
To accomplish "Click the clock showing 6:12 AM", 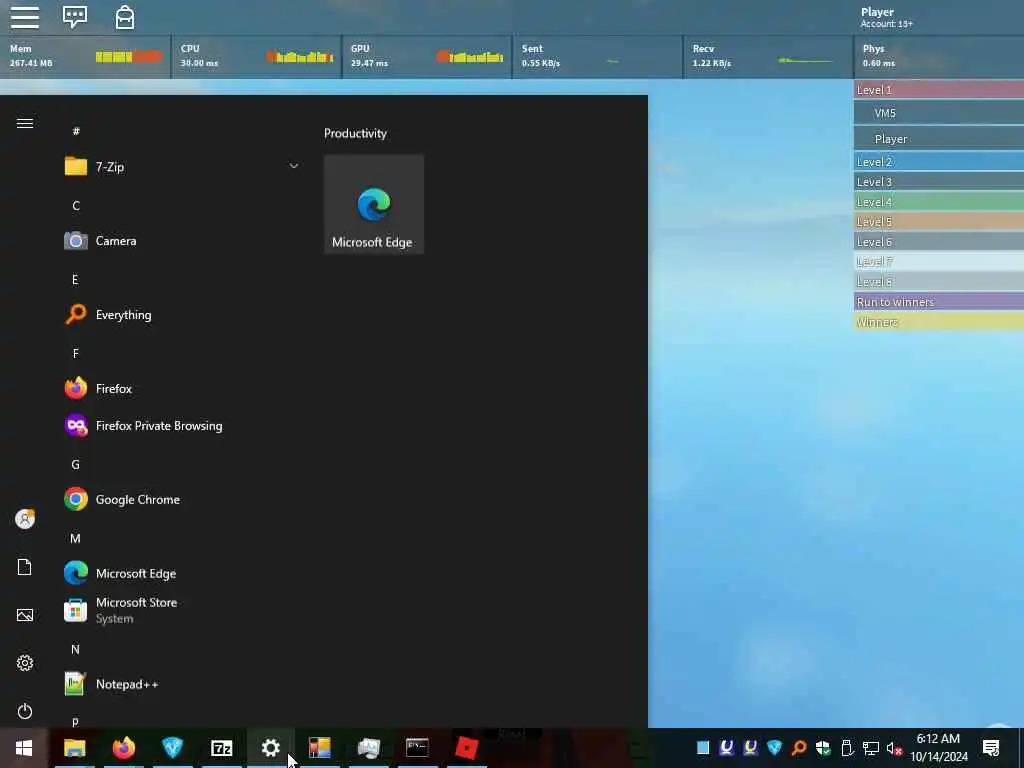I will tap(938, 739).
